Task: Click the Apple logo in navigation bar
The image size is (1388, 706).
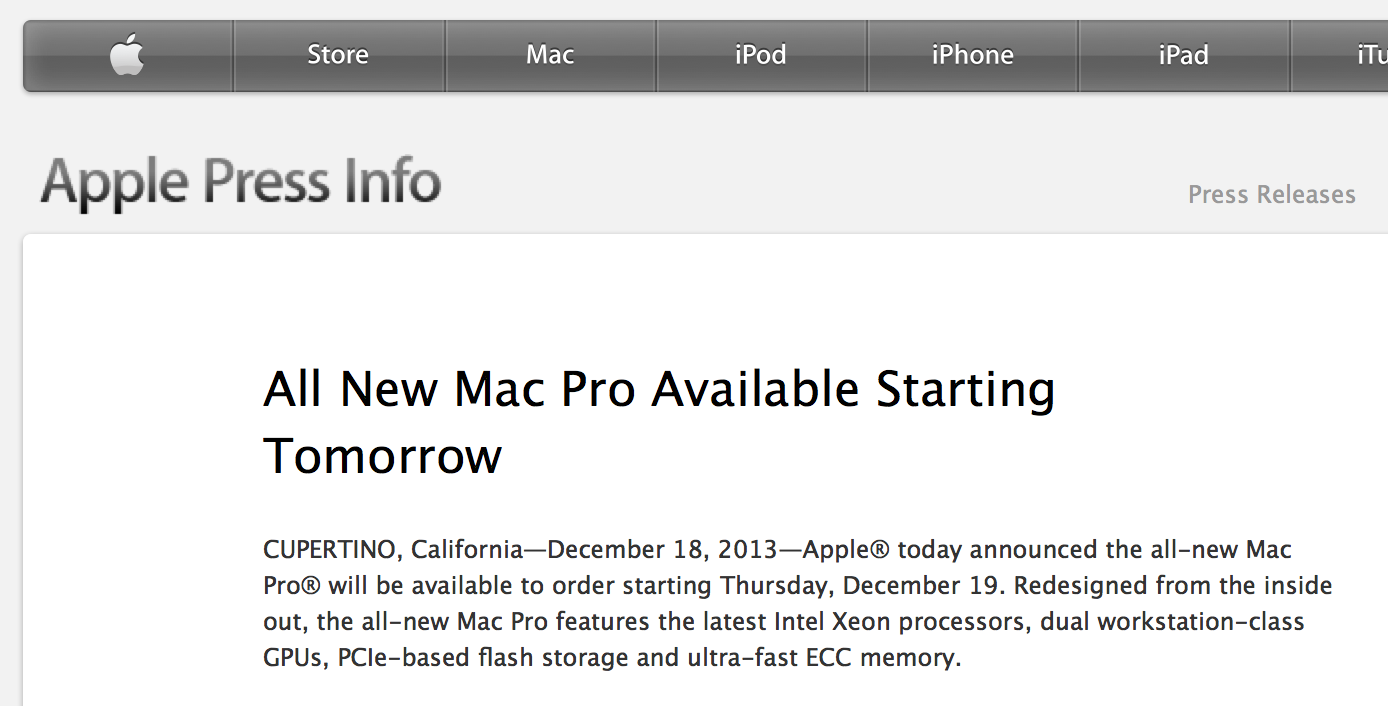Action: point(128,55)
